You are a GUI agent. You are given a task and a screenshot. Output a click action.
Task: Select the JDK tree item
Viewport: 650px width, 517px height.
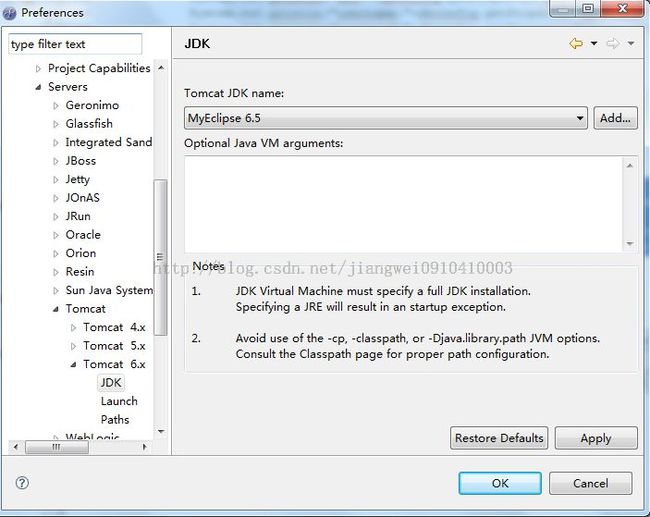pyautogui.click(x=111, y=382)
